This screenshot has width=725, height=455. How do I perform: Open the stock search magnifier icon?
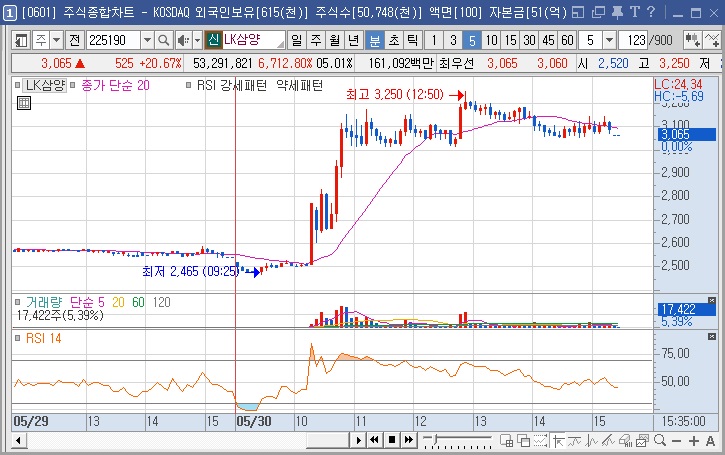[x=163, y=40]
